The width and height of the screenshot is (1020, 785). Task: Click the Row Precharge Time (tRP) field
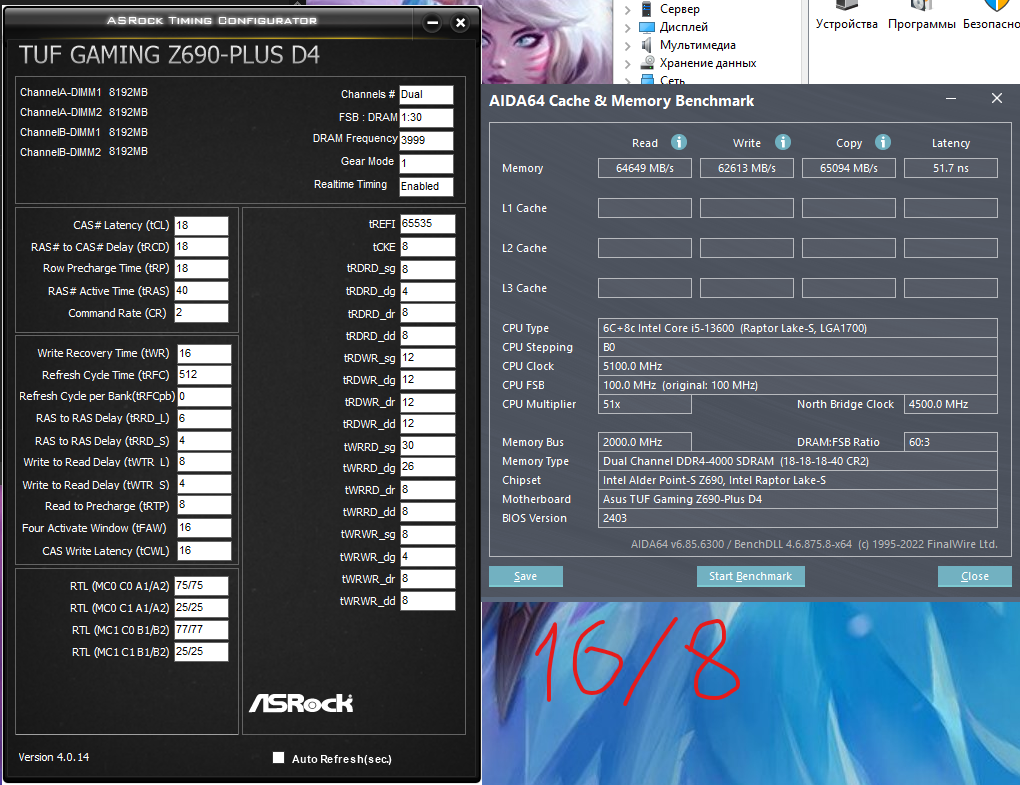coord(202,269)
